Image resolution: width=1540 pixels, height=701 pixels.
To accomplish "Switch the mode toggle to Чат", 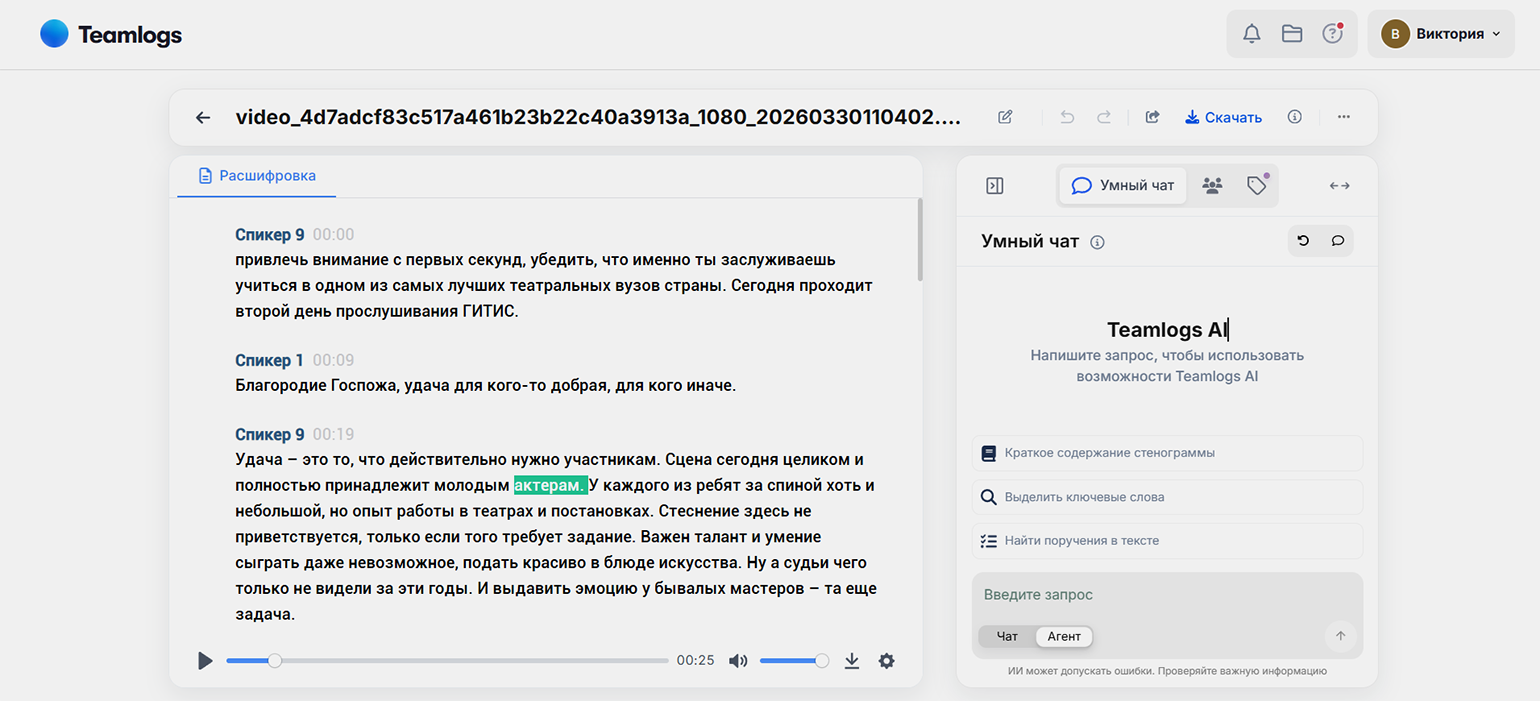I will click(1007, 636).
